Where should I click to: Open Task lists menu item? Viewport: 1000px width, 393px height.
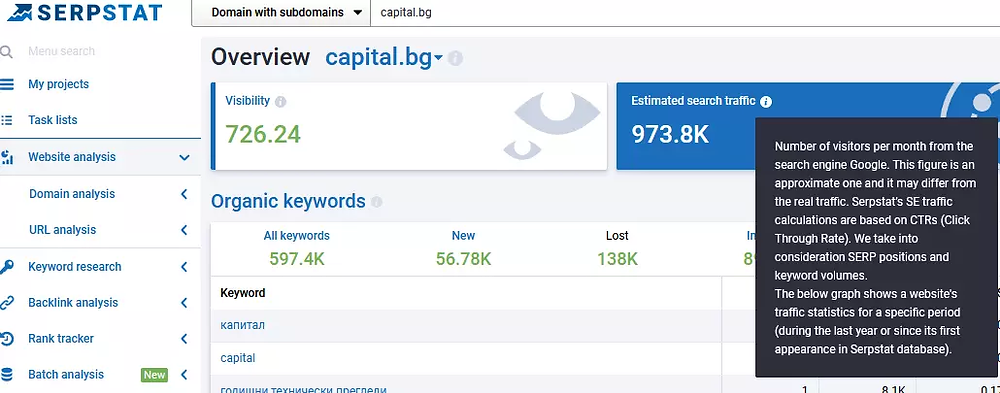pyautogui.click(x=53, y=120)
